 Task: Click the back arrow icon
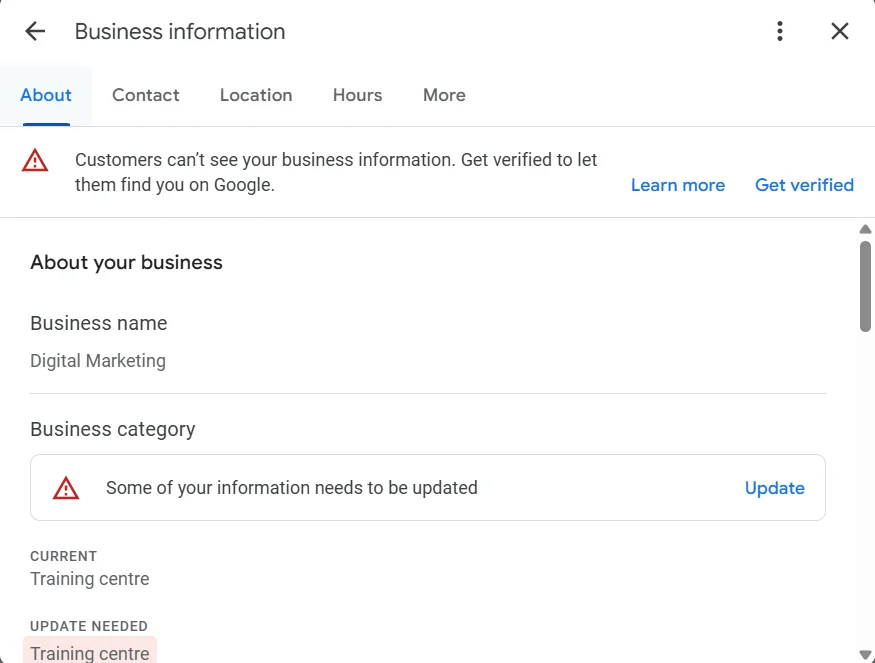tap(35, 31)
